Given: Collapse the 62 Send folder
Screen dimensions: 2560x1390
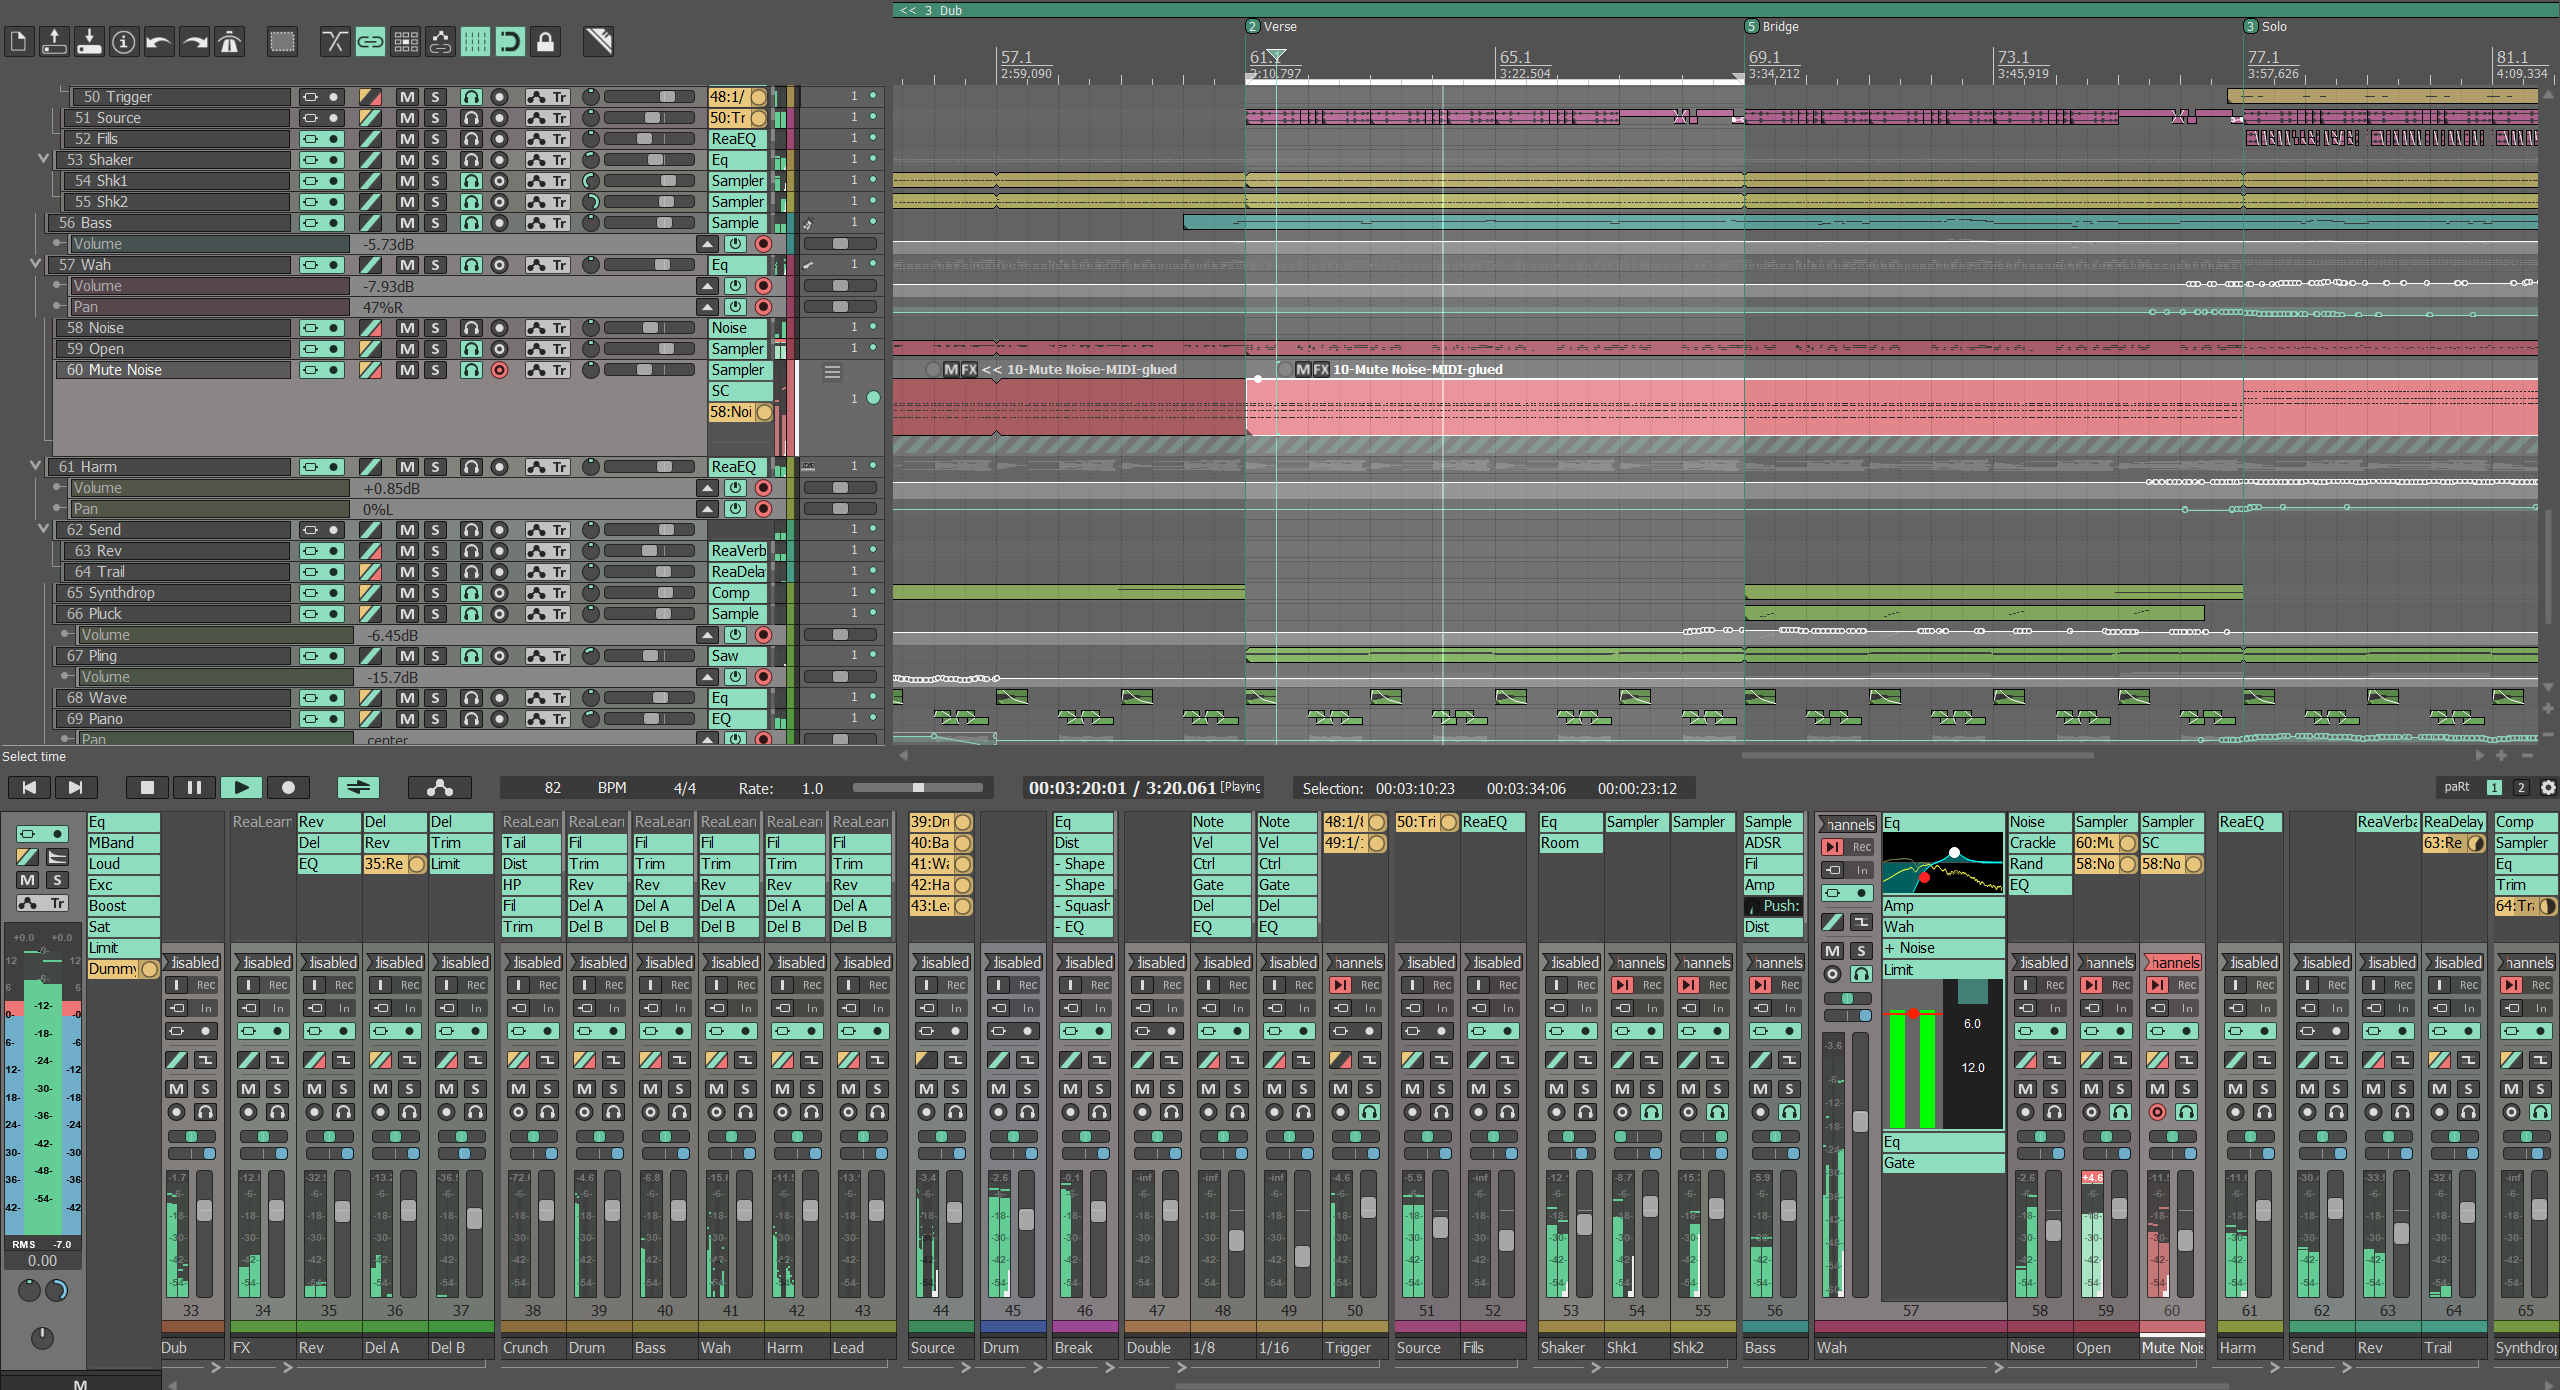Looking at the screenshot, I should (43, 529).
